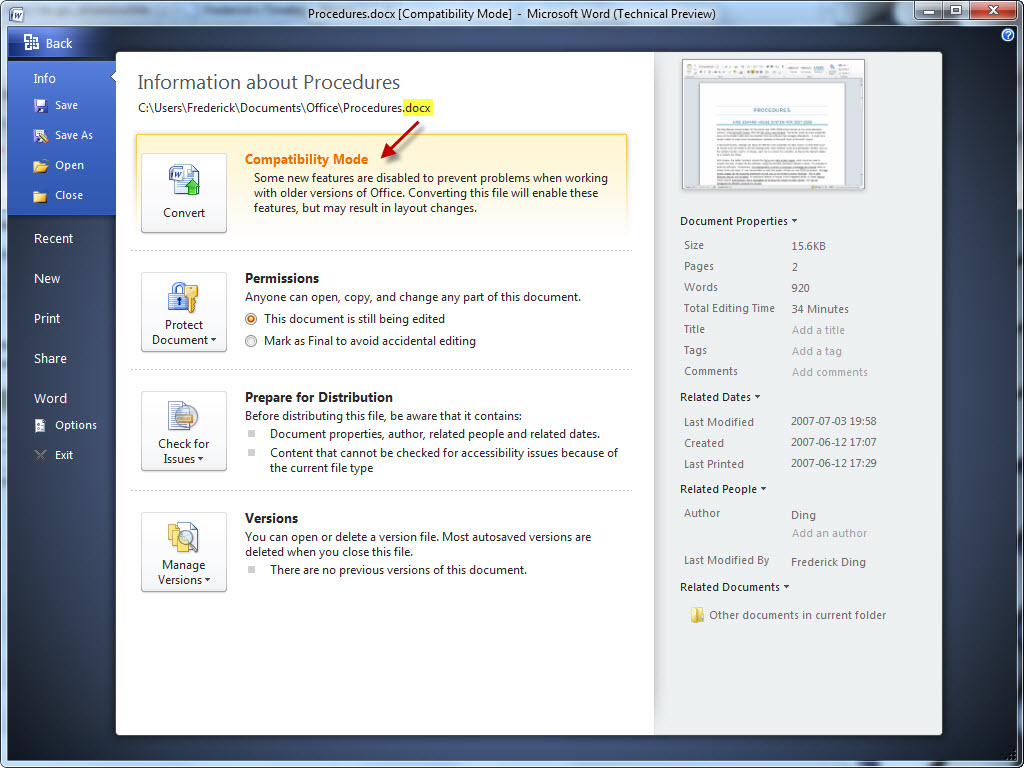The width and height of the screenshot is (1024, 768).
Task: Click the Procedures document preview thumbnail
Action: (773, 124)
